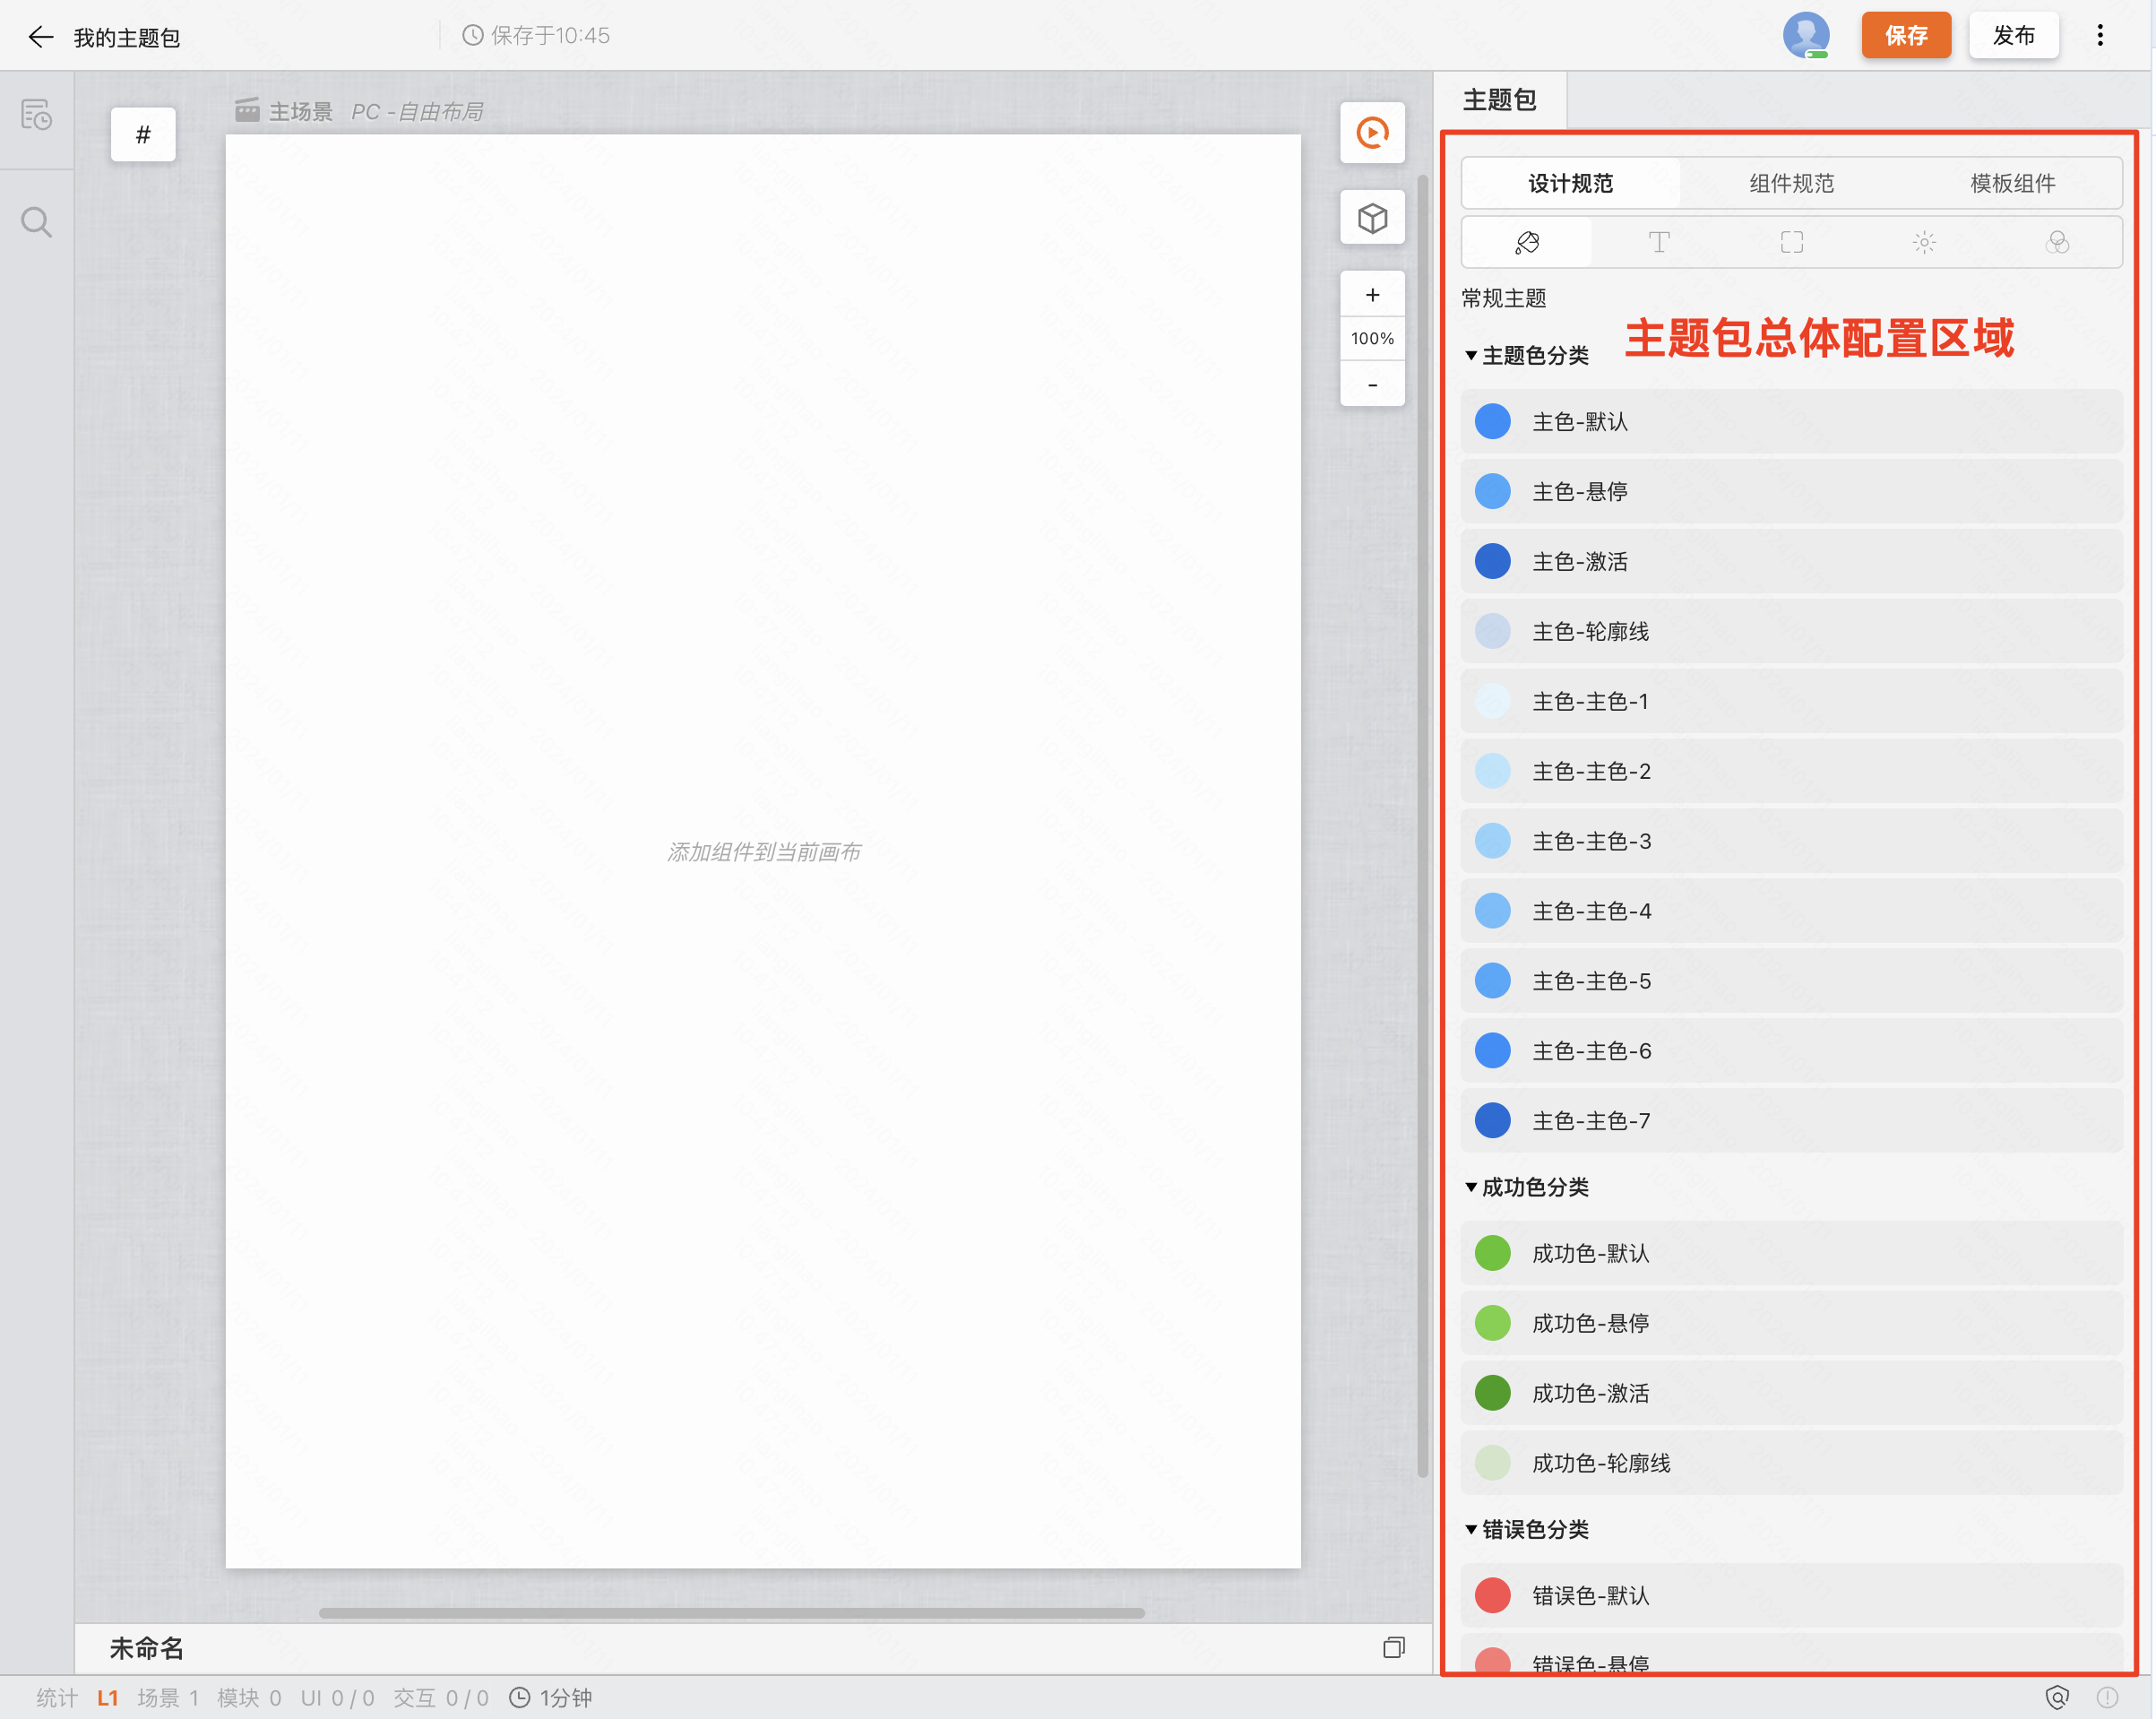
Task: Click the 我的主题包 title
Action: coord(127,38)
